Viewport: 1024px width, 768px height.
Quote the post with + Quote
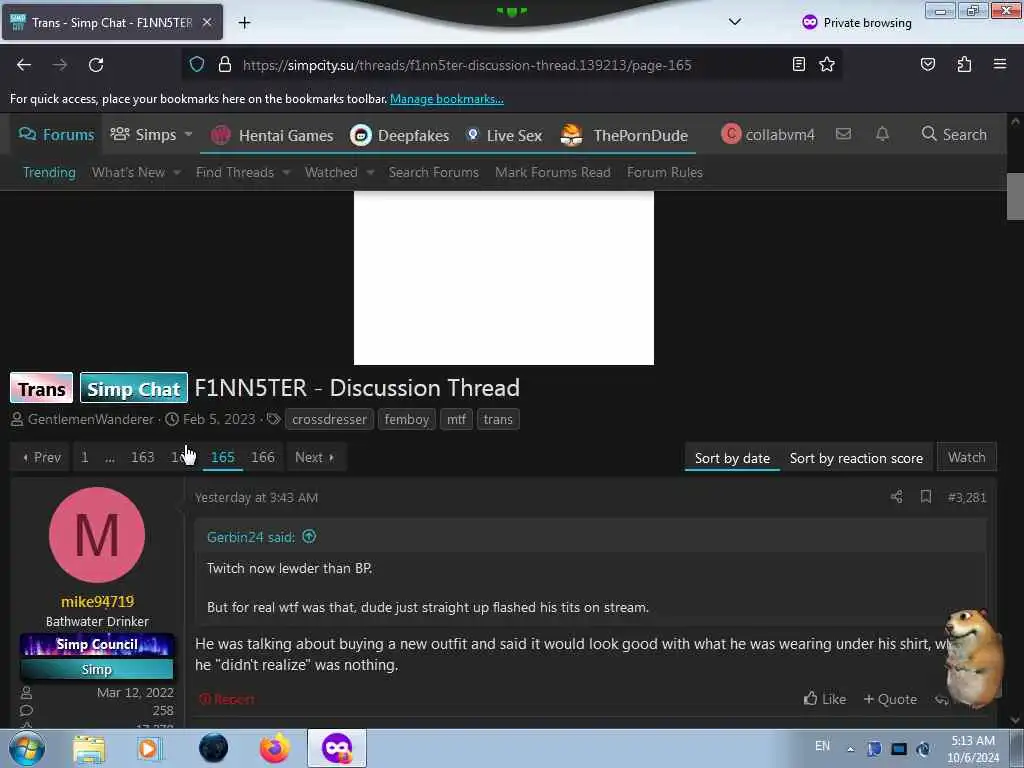point(890,699)
